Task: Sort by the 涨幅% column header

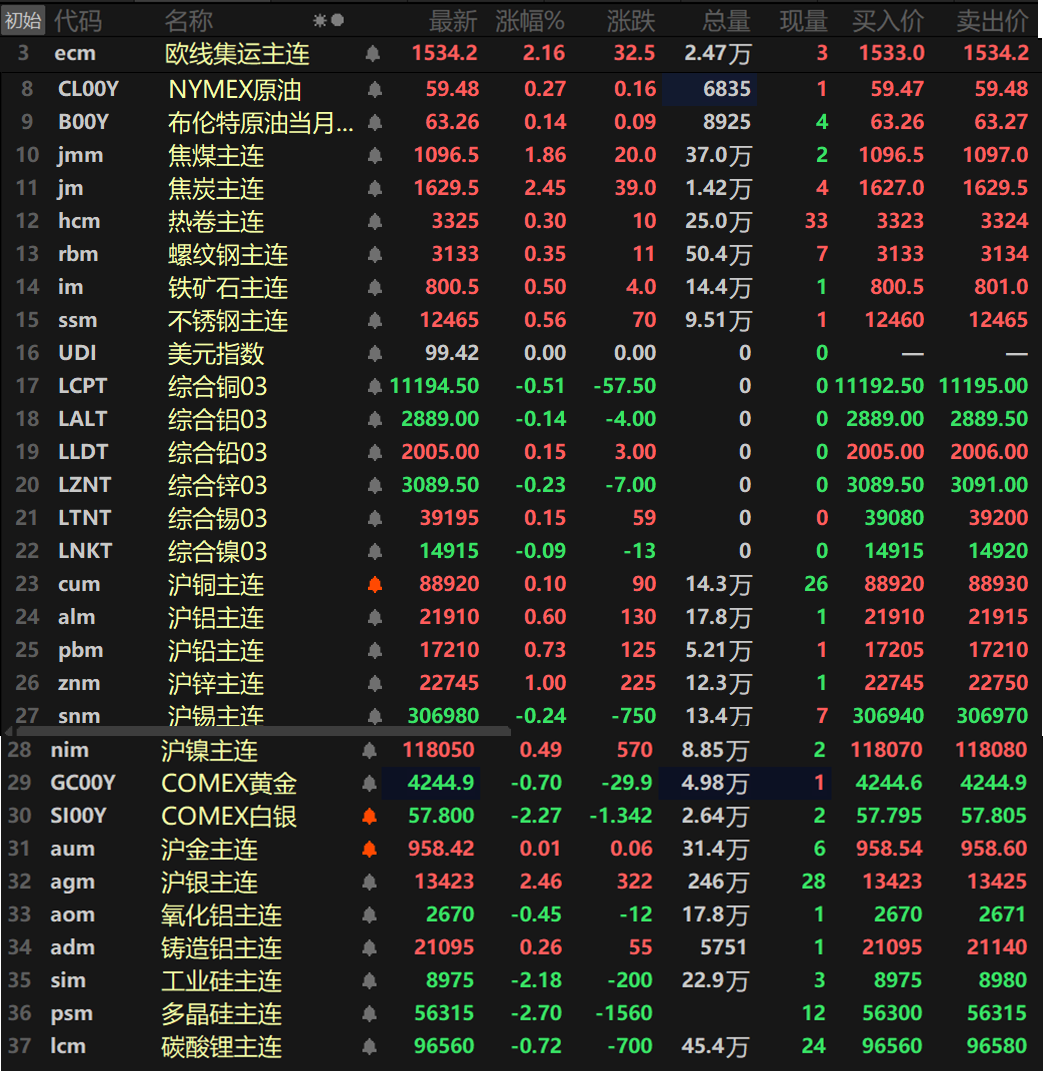Action: [530, 20]
